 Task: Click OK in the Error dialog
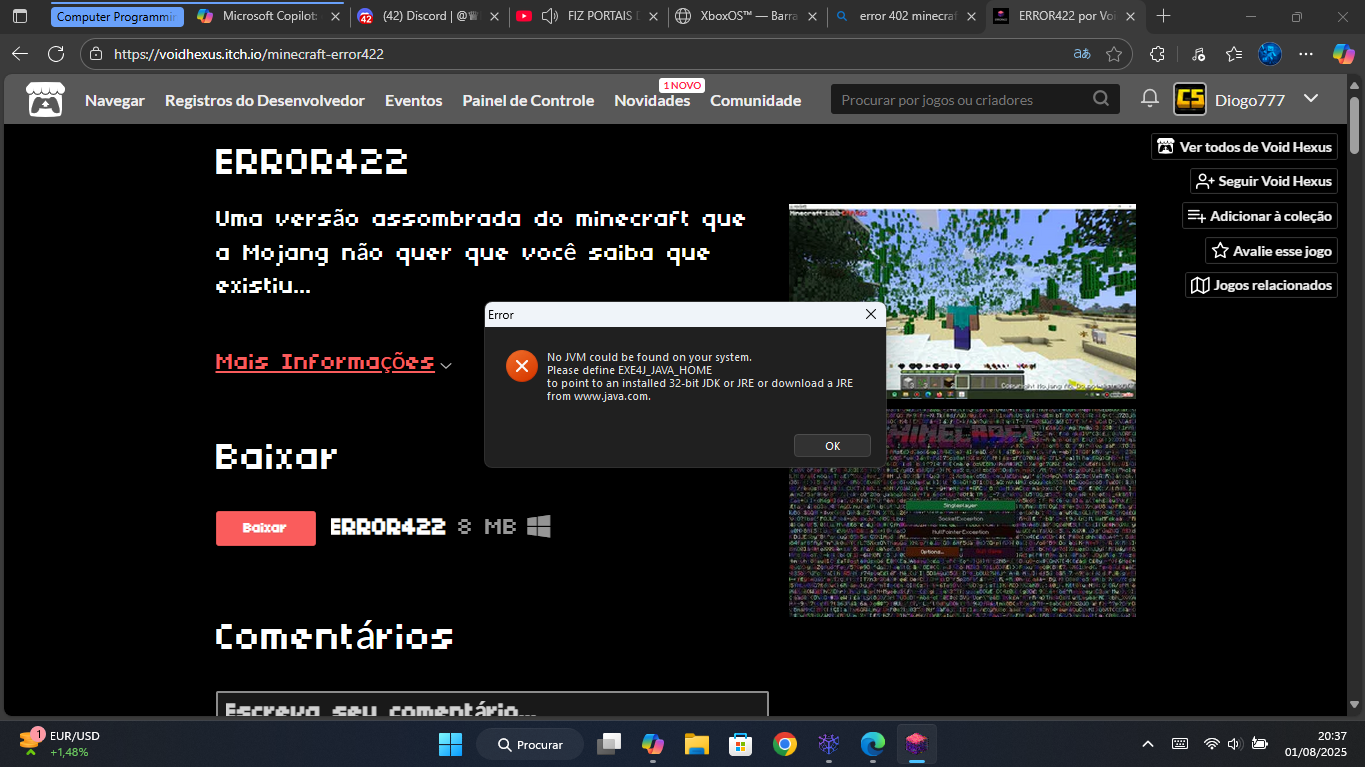pos(832,446)
